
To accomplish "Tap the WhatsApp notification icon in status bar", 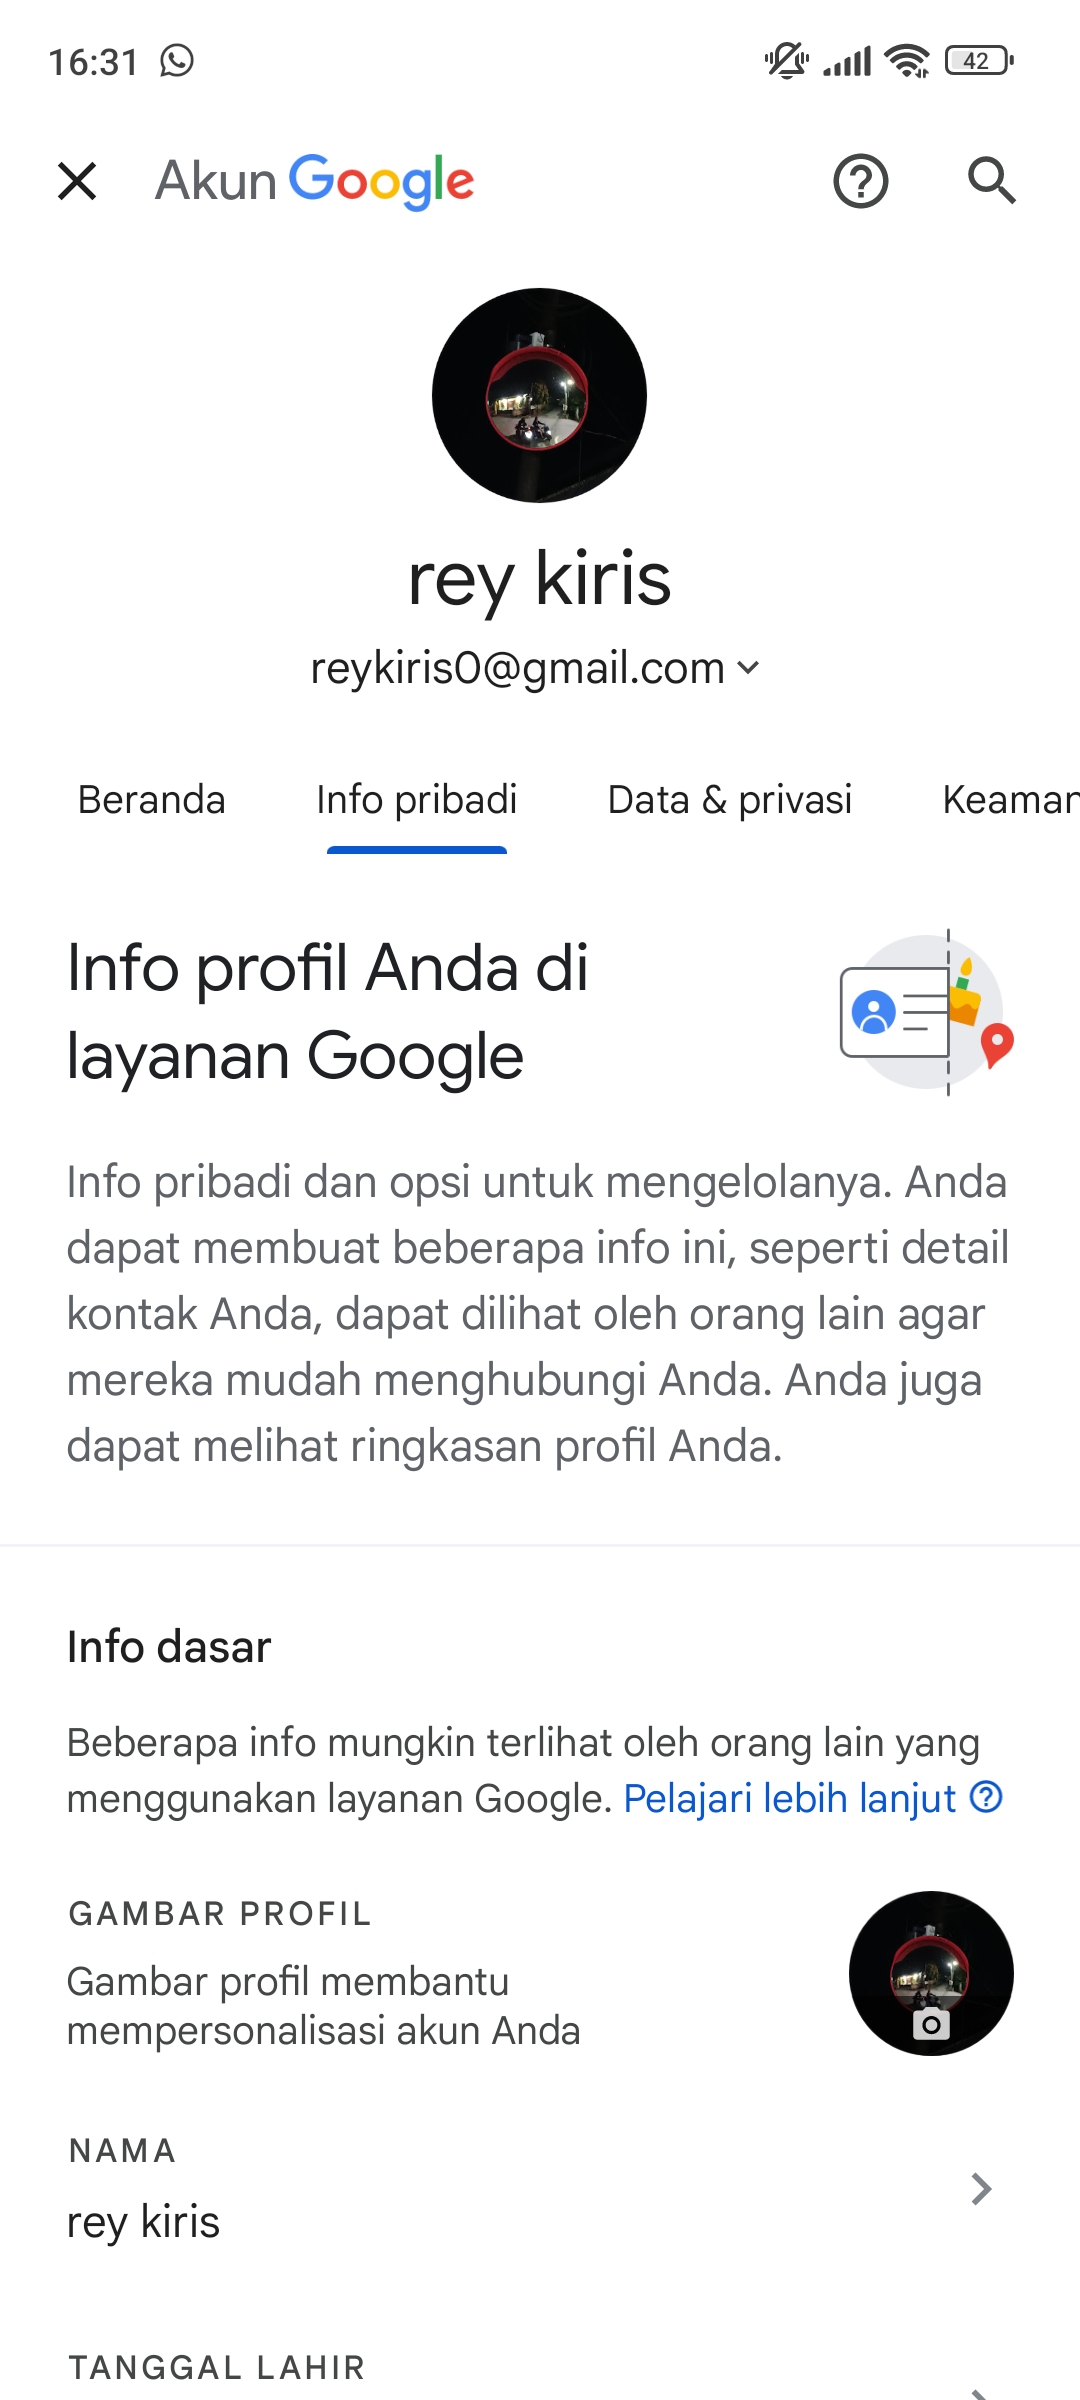I will (177, 61).
